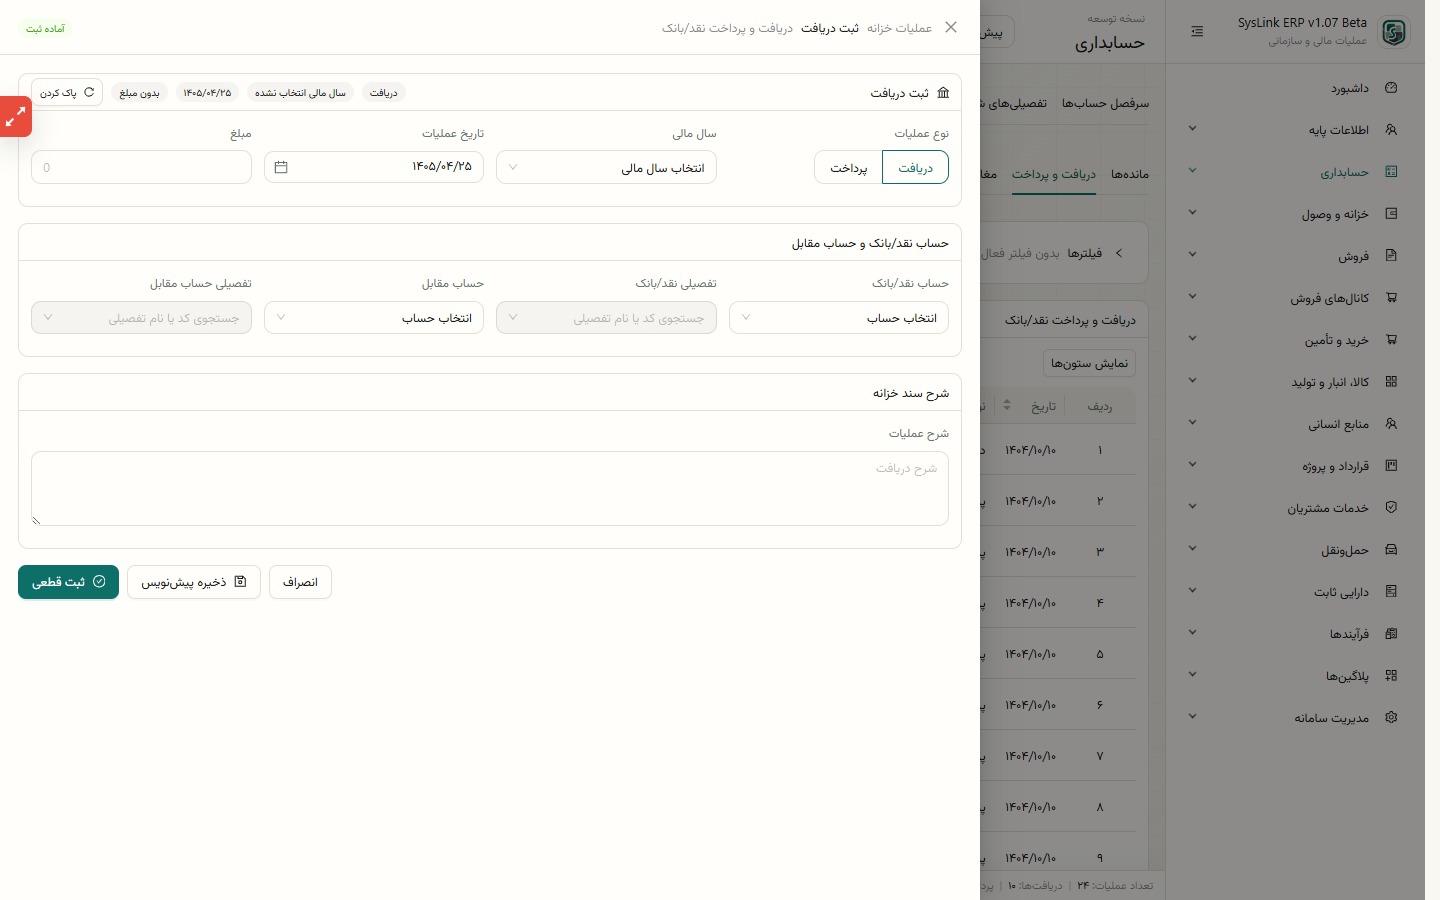Image resolution: width=1440 pixels, height=900 pixels.
Task: Click the انصراف cancel button
Action: click(x=300, y=582)
